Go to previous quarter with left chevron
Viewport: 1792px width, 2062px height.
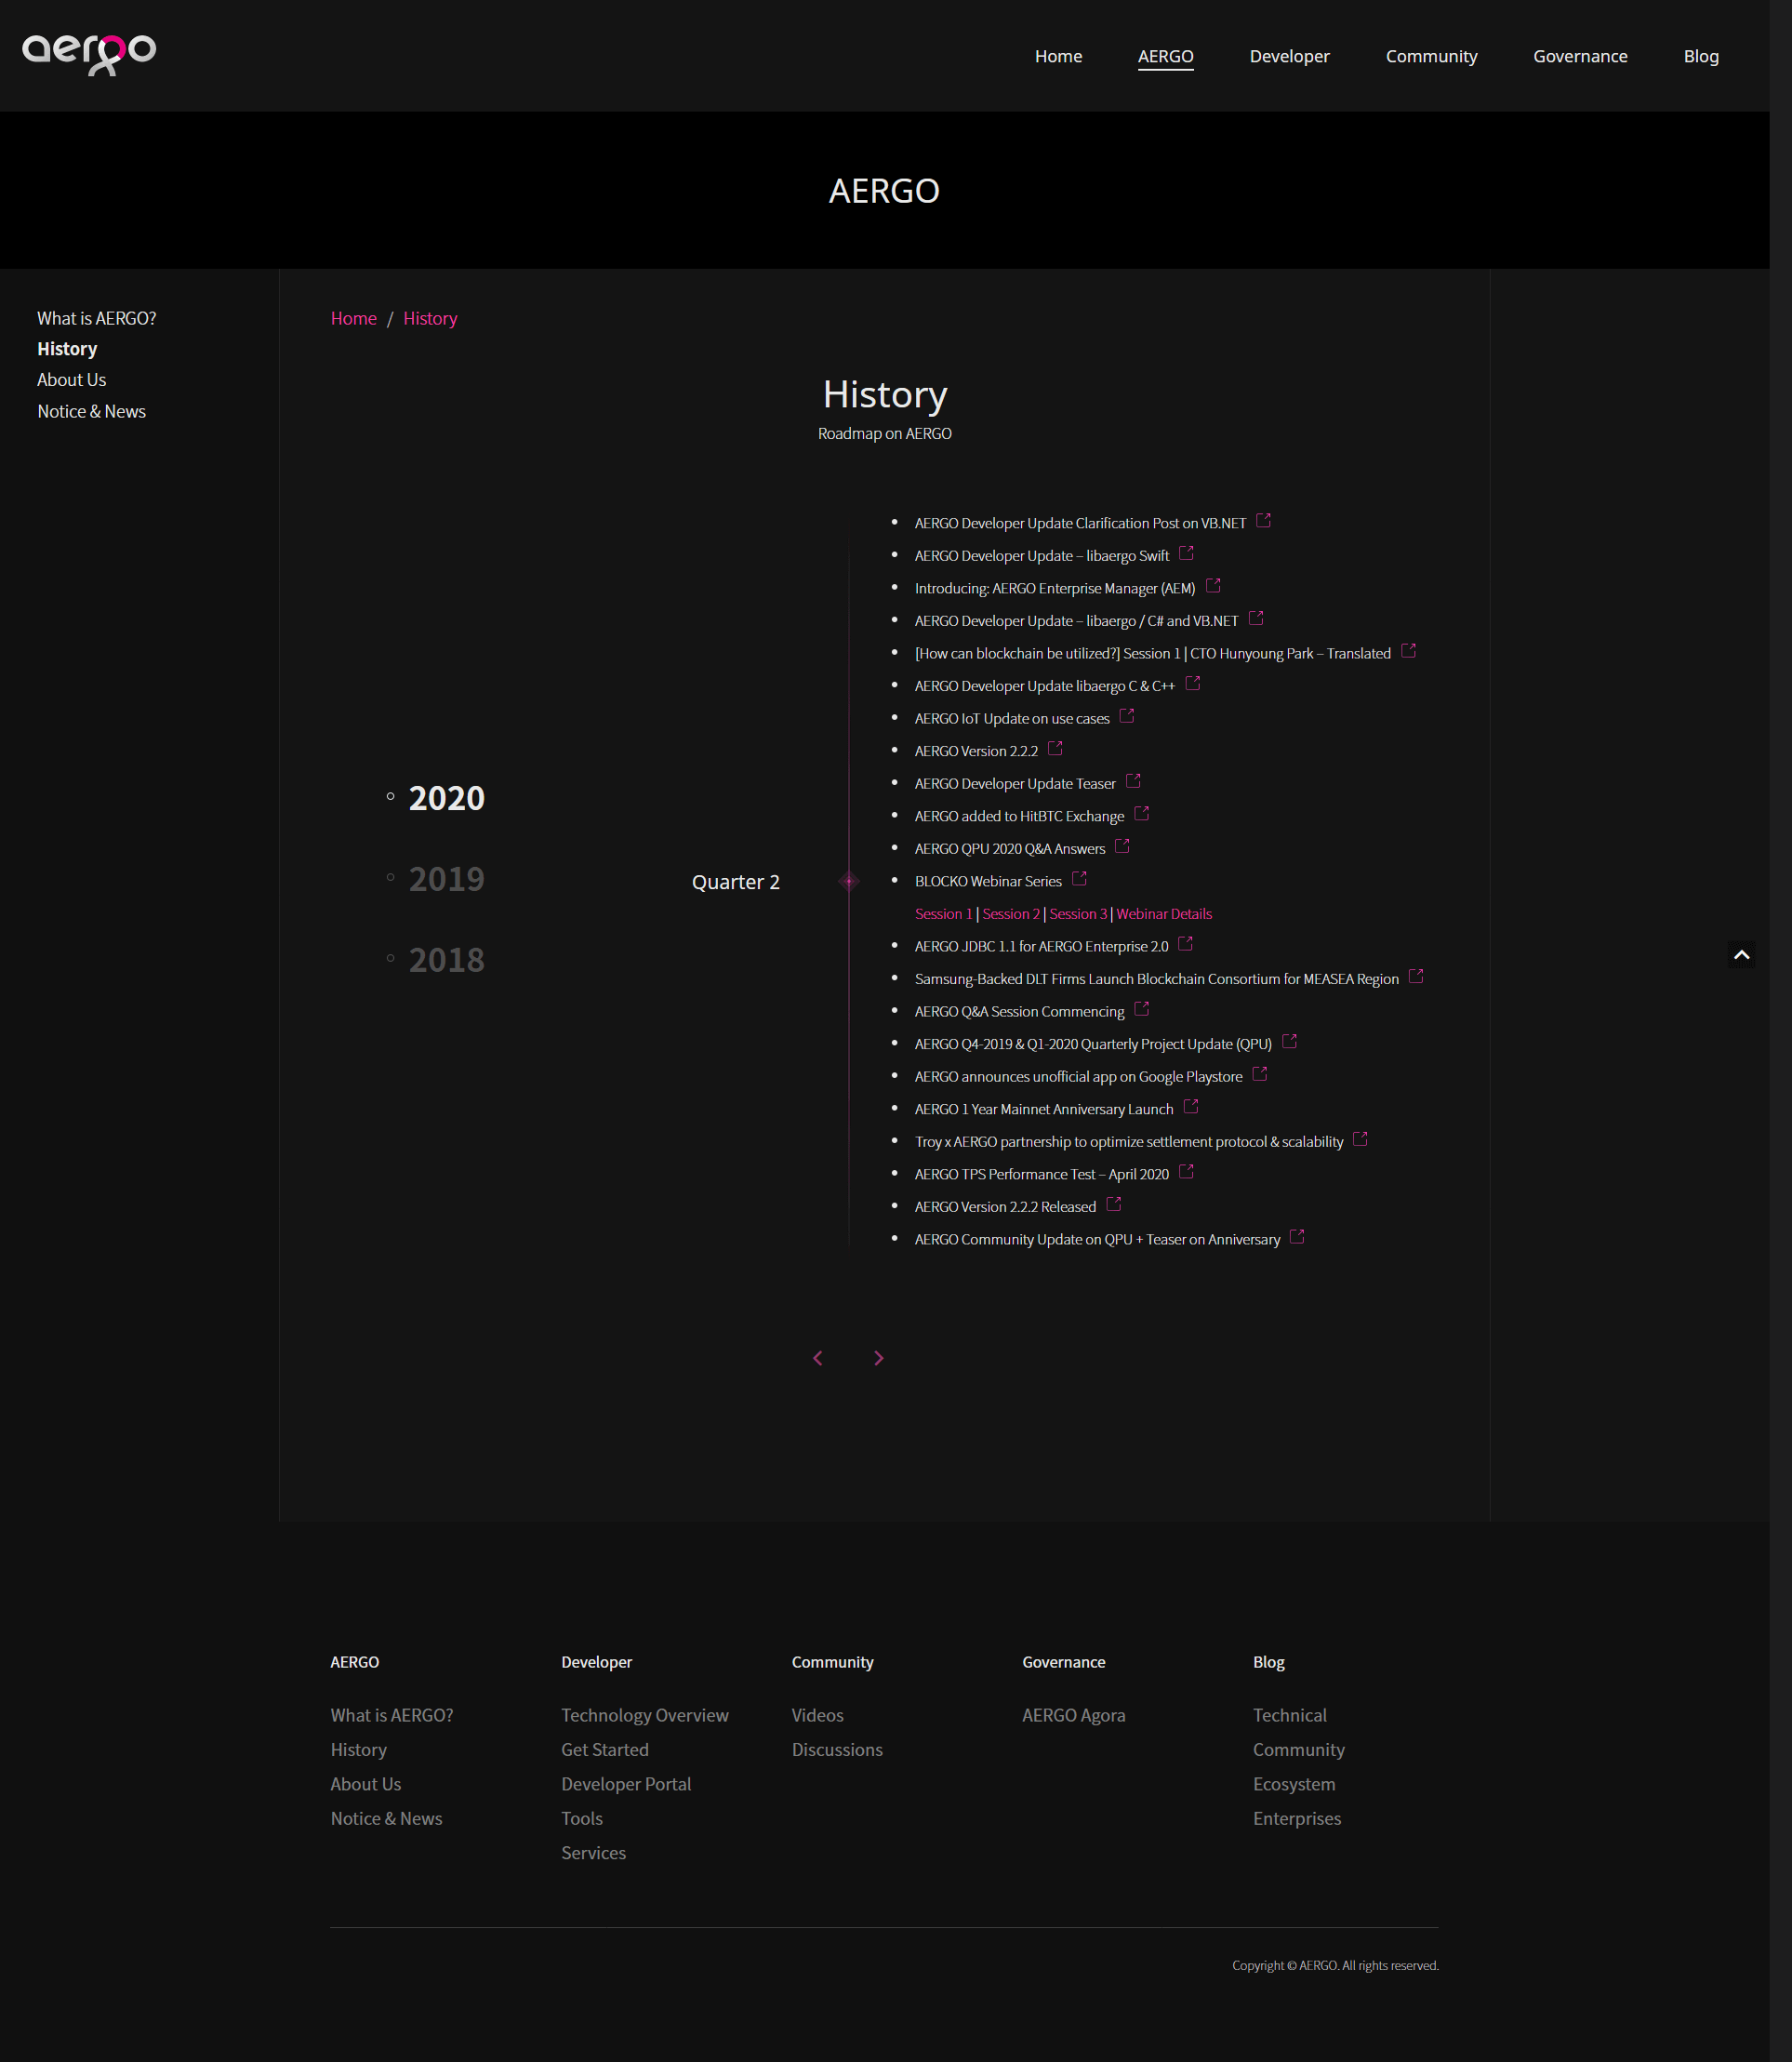(x=818, y=1358)
